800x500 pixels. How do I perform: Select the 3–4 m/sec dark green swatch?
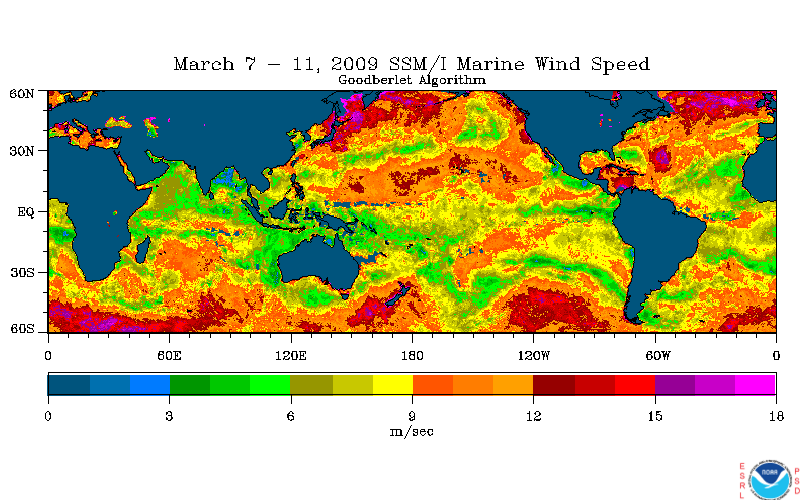[190, 384]
